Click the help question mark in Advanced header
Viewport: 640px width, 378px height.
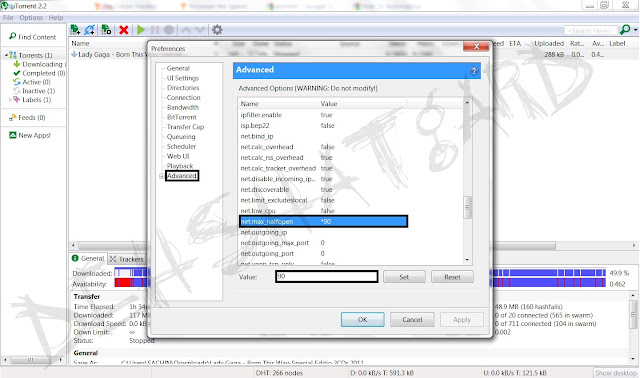click(x=473, y=71)
